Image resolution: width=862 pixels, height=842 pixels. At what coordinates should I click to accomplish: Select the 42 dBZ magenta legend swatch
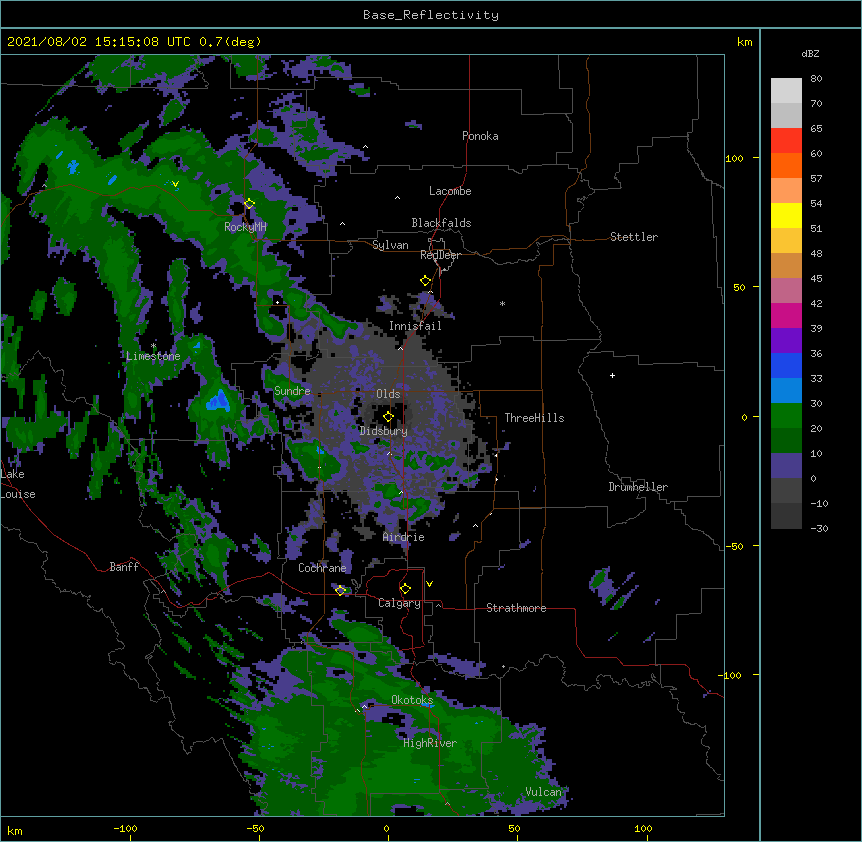(786, 315)
